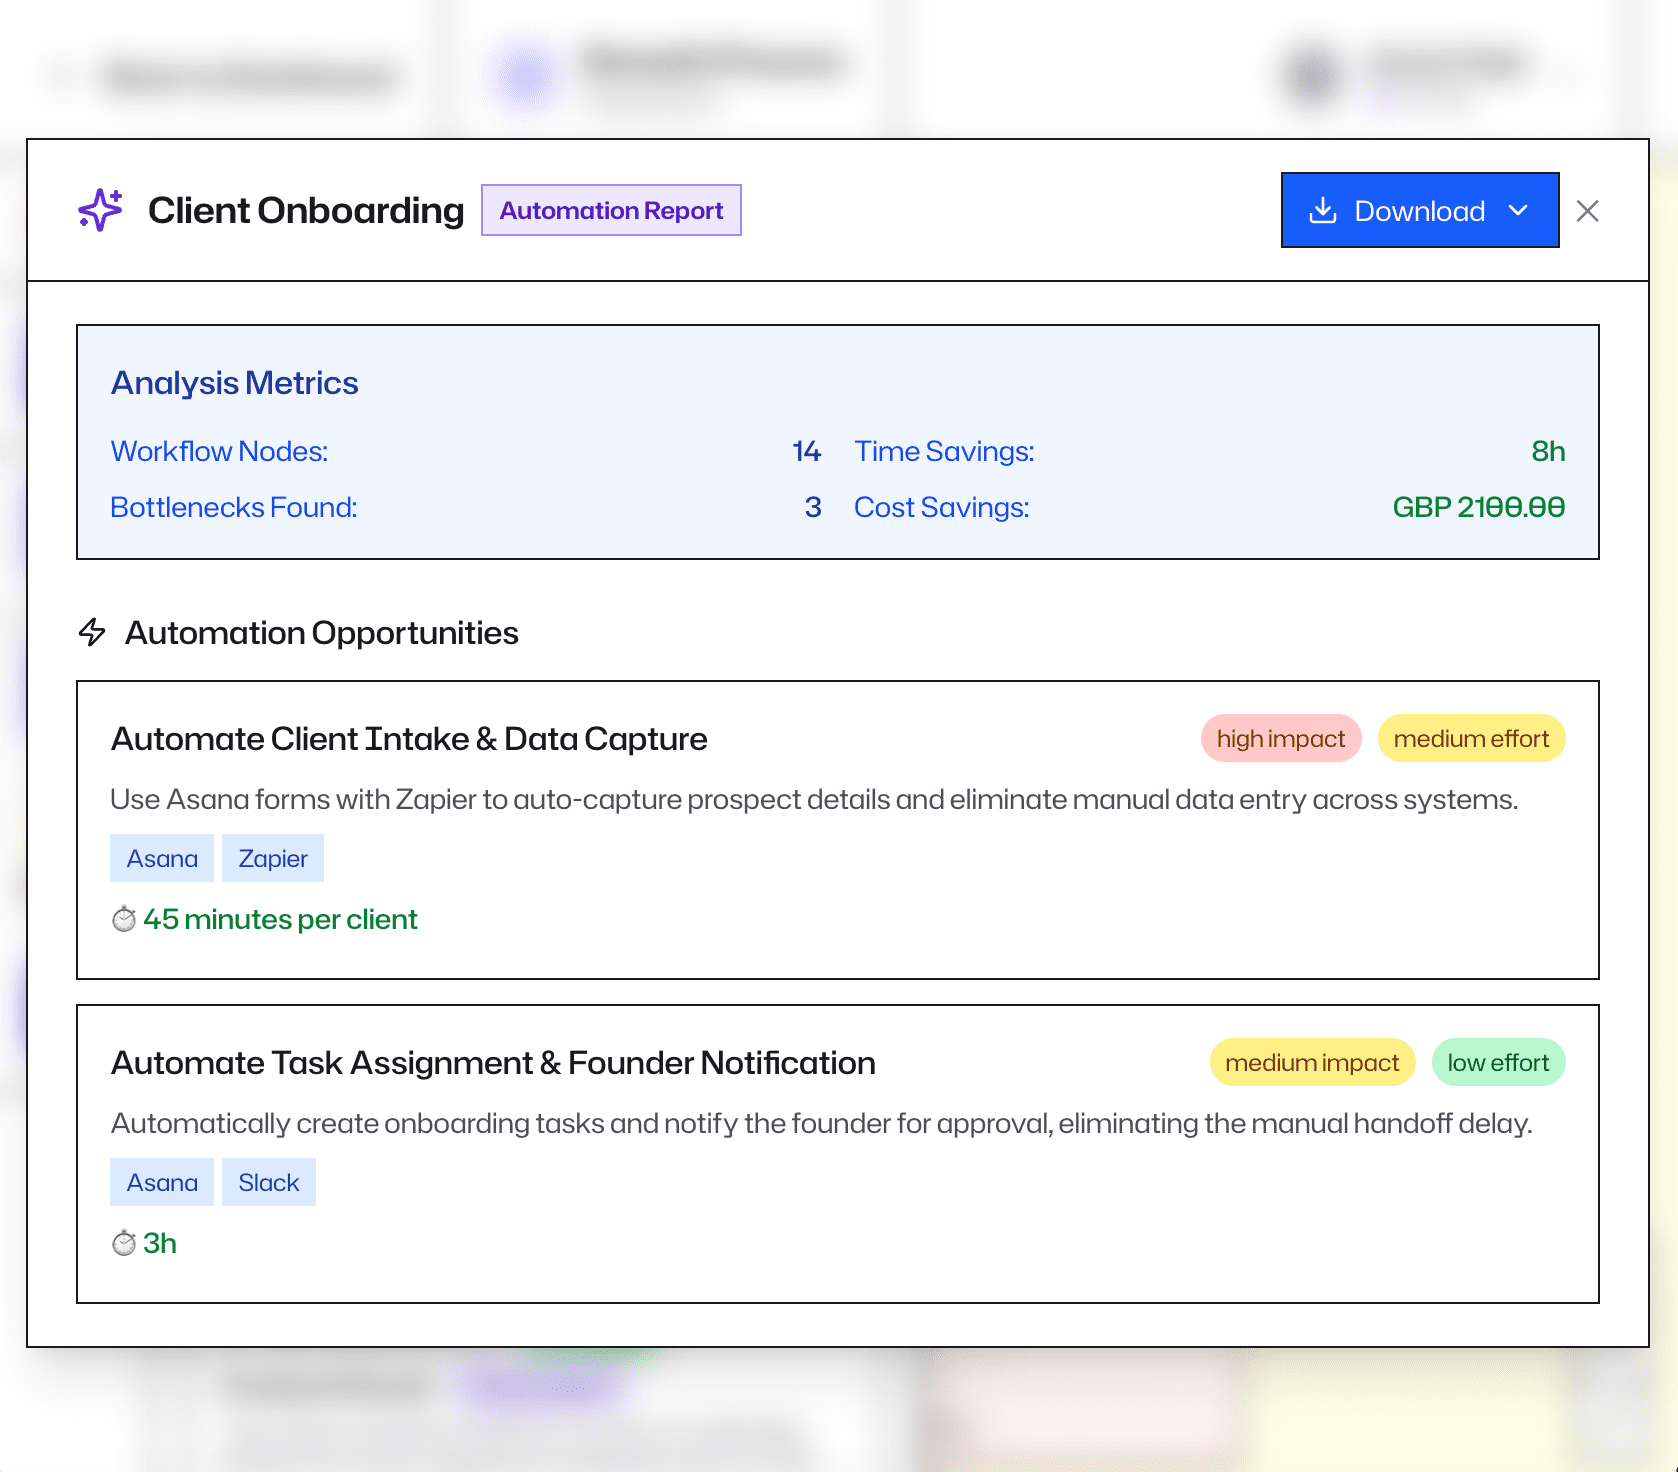
Task: Click the Asana tag under Client Intake
Action: tap(162, 858)
